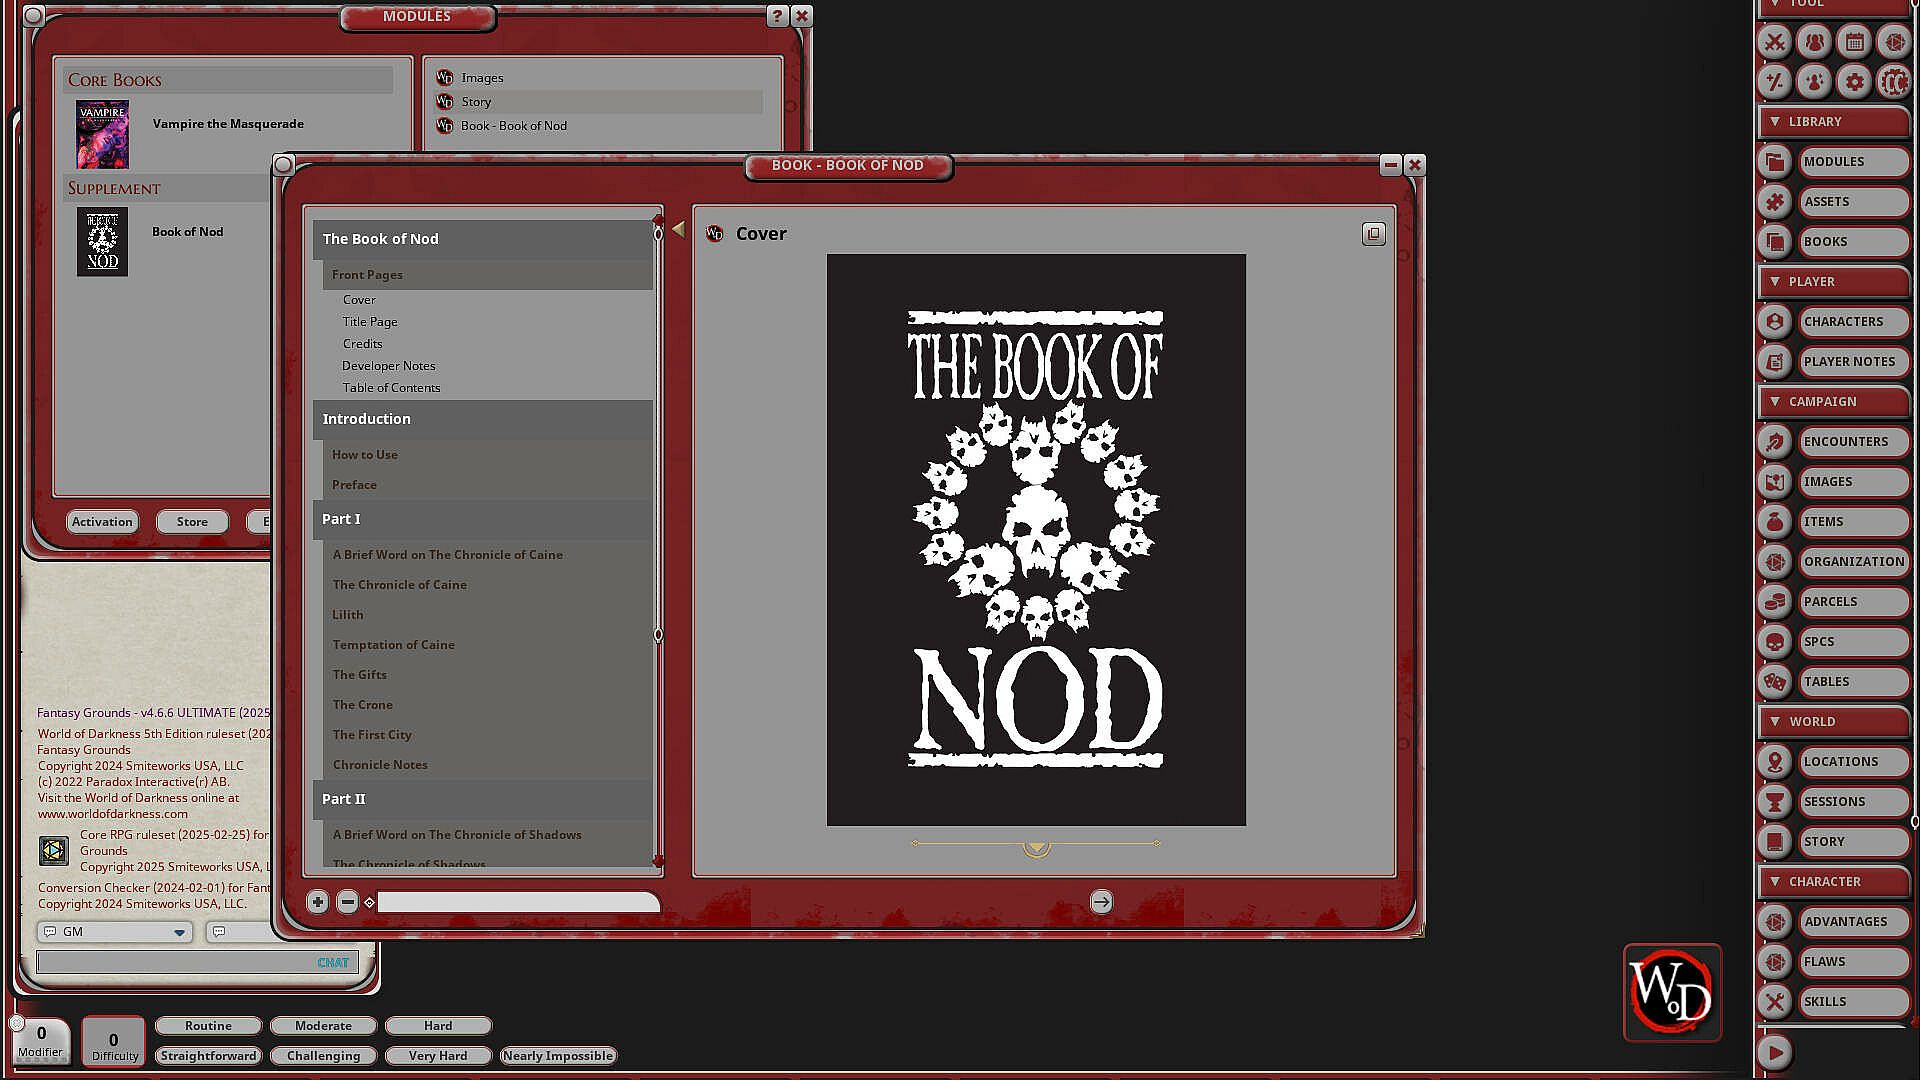
Task: Set difficulty to Challenging
Action: click(x=323, y=1056)
